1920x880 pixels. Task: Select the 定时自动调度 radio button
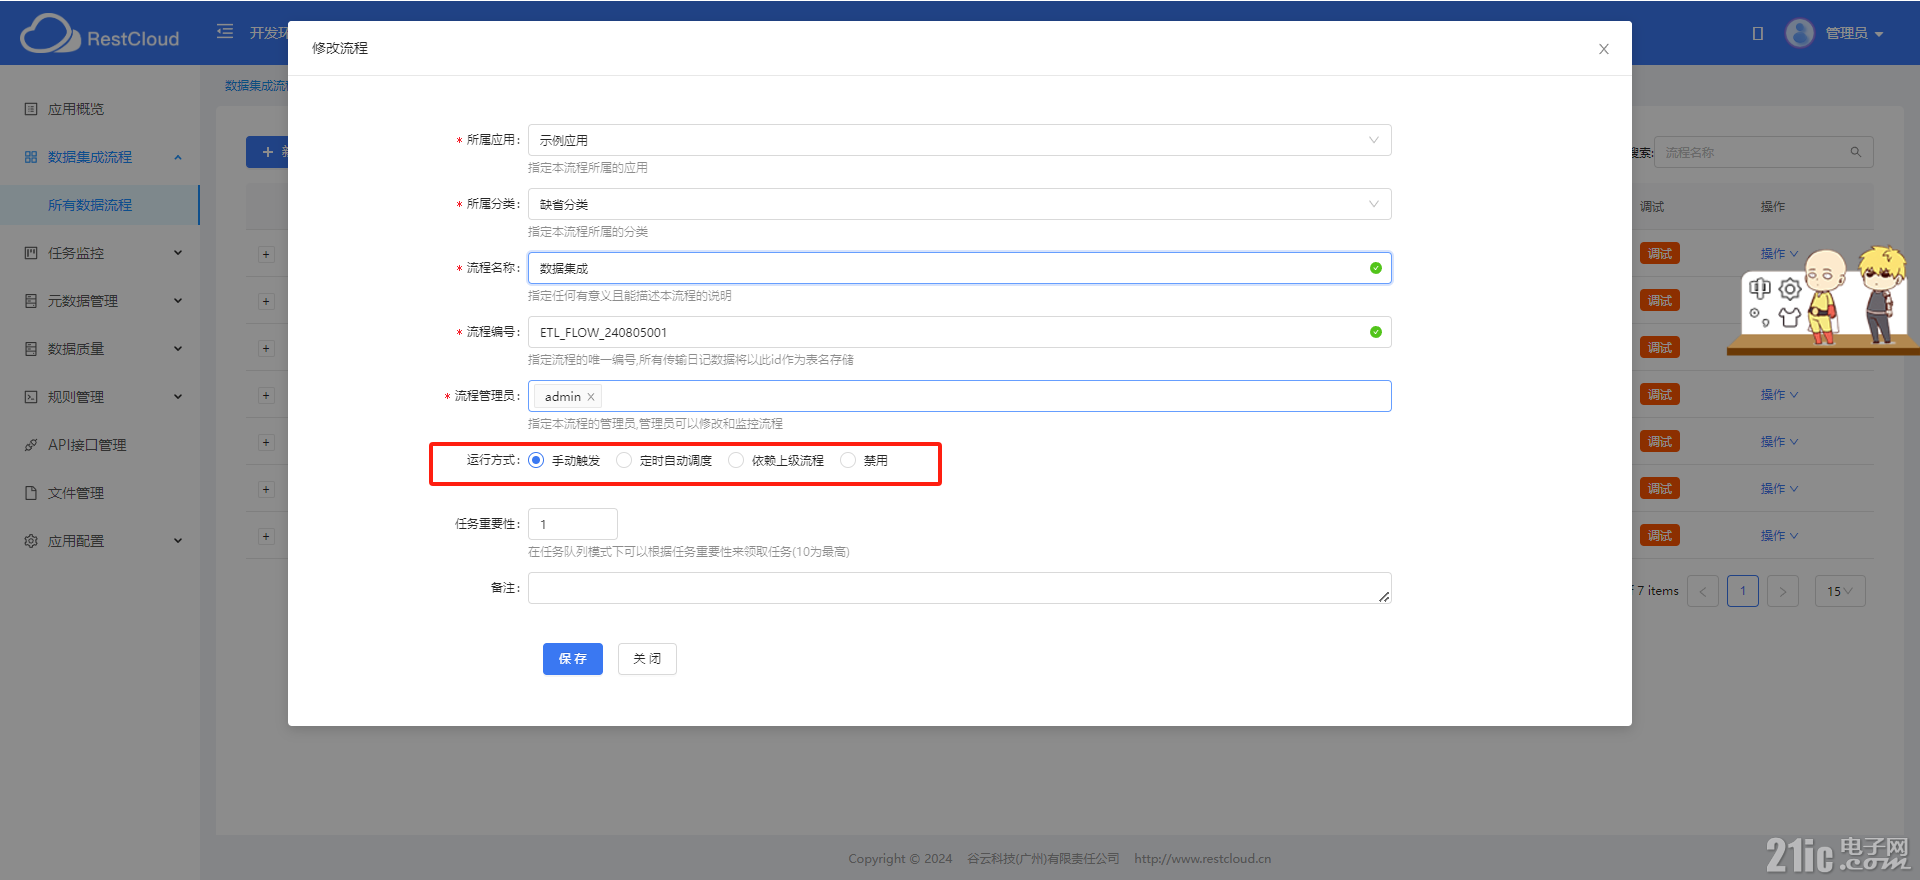pyautogui.click(x=624, y=460)
